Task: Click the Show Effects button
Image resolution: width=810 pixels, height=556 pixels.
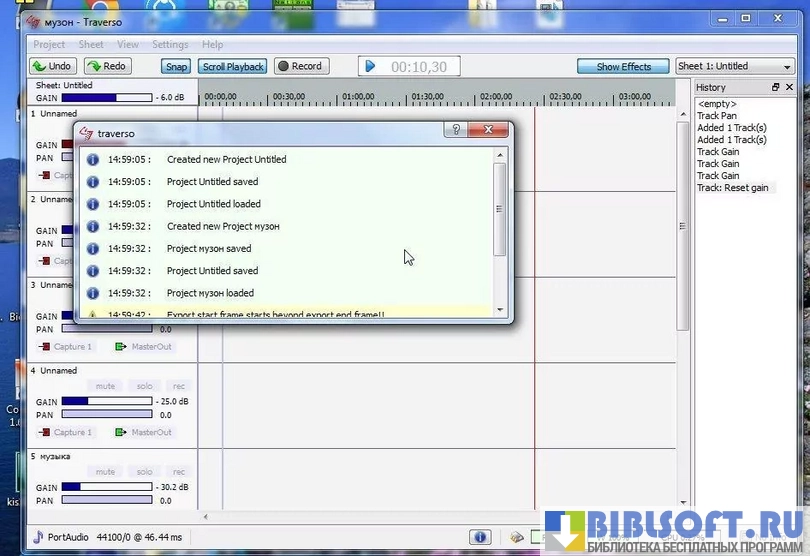Action: (x=623, y=67)
